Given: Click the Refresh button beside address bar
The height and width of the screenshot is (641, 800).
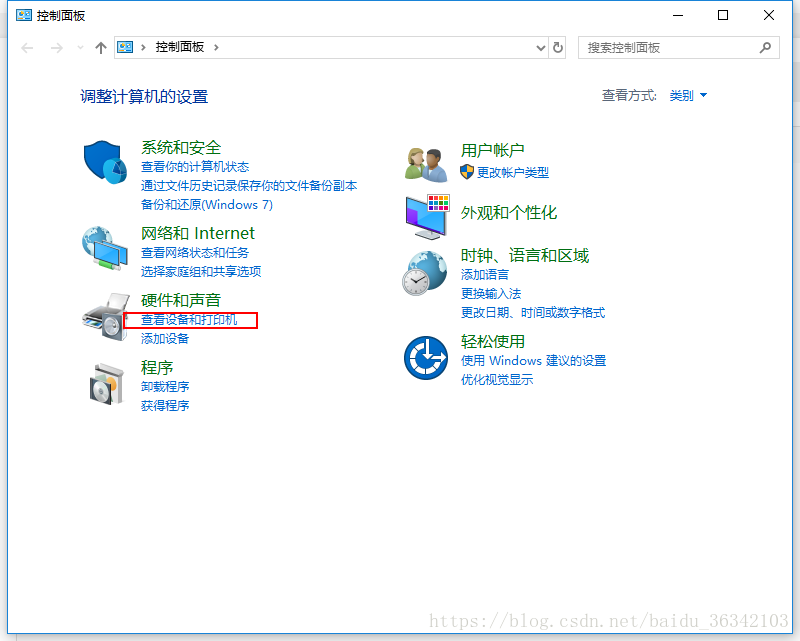Looking at the screenshot, I should (558, 47).
